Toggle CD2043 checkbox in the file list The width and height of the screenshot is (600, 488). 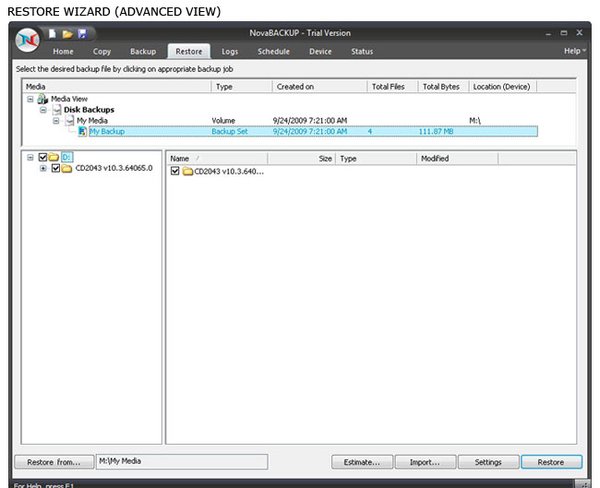[175, 172]
